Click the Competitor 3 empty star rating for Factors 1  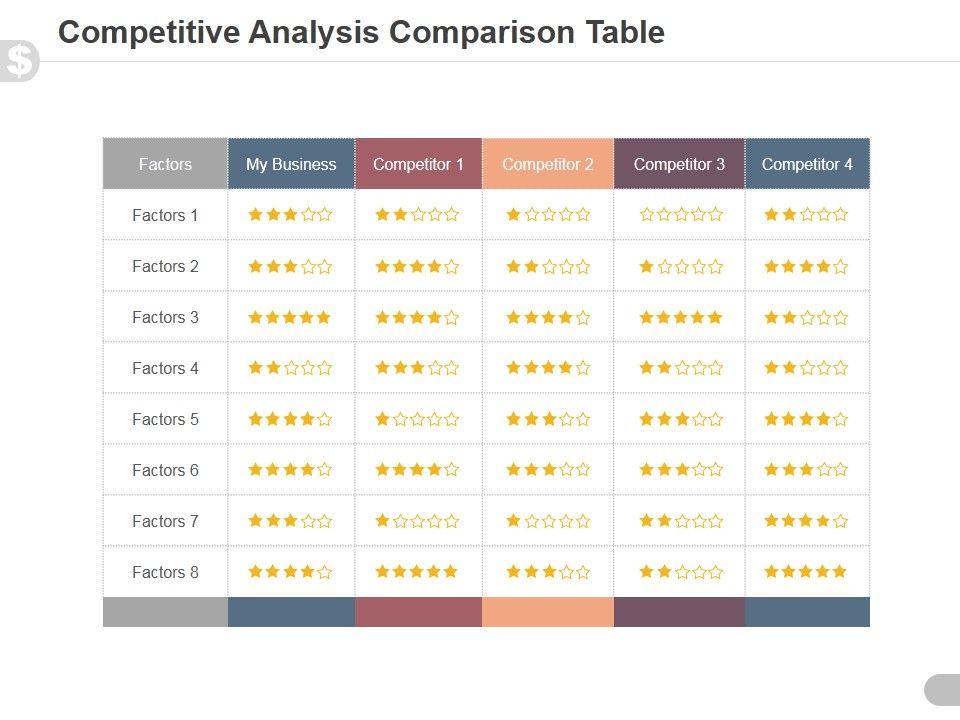pyautogui.click(x=680, y=214)
